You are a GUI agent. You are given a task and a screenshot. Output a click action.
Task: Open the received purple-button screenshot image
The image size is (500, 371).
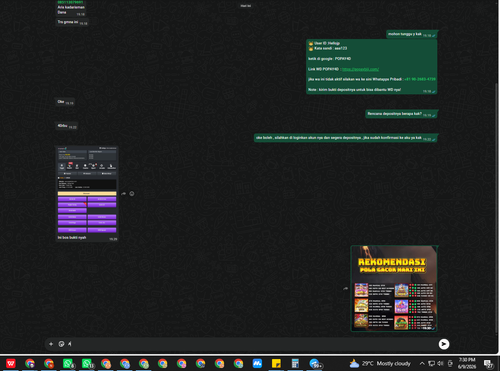pyautogui.click(x=87, y=191)
